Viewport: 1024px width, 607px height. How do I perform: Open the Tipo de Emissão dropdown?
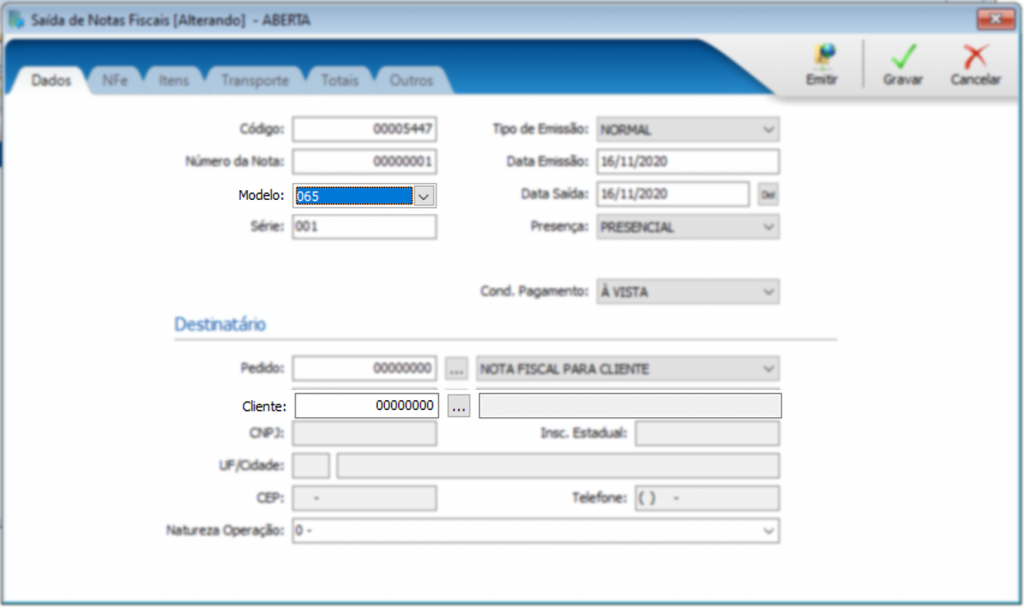(767, 130)
